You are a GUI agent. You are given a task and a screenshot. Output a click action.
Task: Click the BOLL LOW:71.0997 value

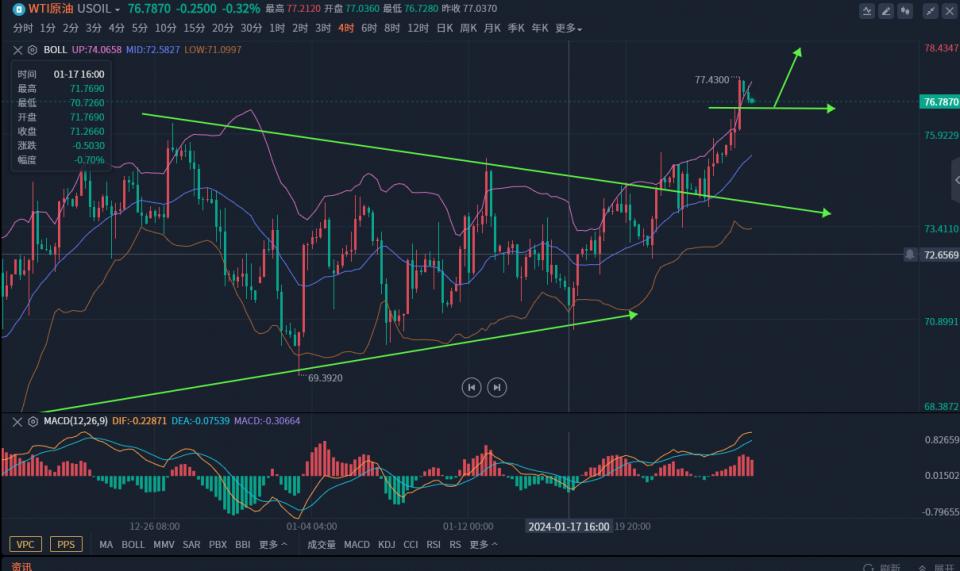(x=212, y=50)
